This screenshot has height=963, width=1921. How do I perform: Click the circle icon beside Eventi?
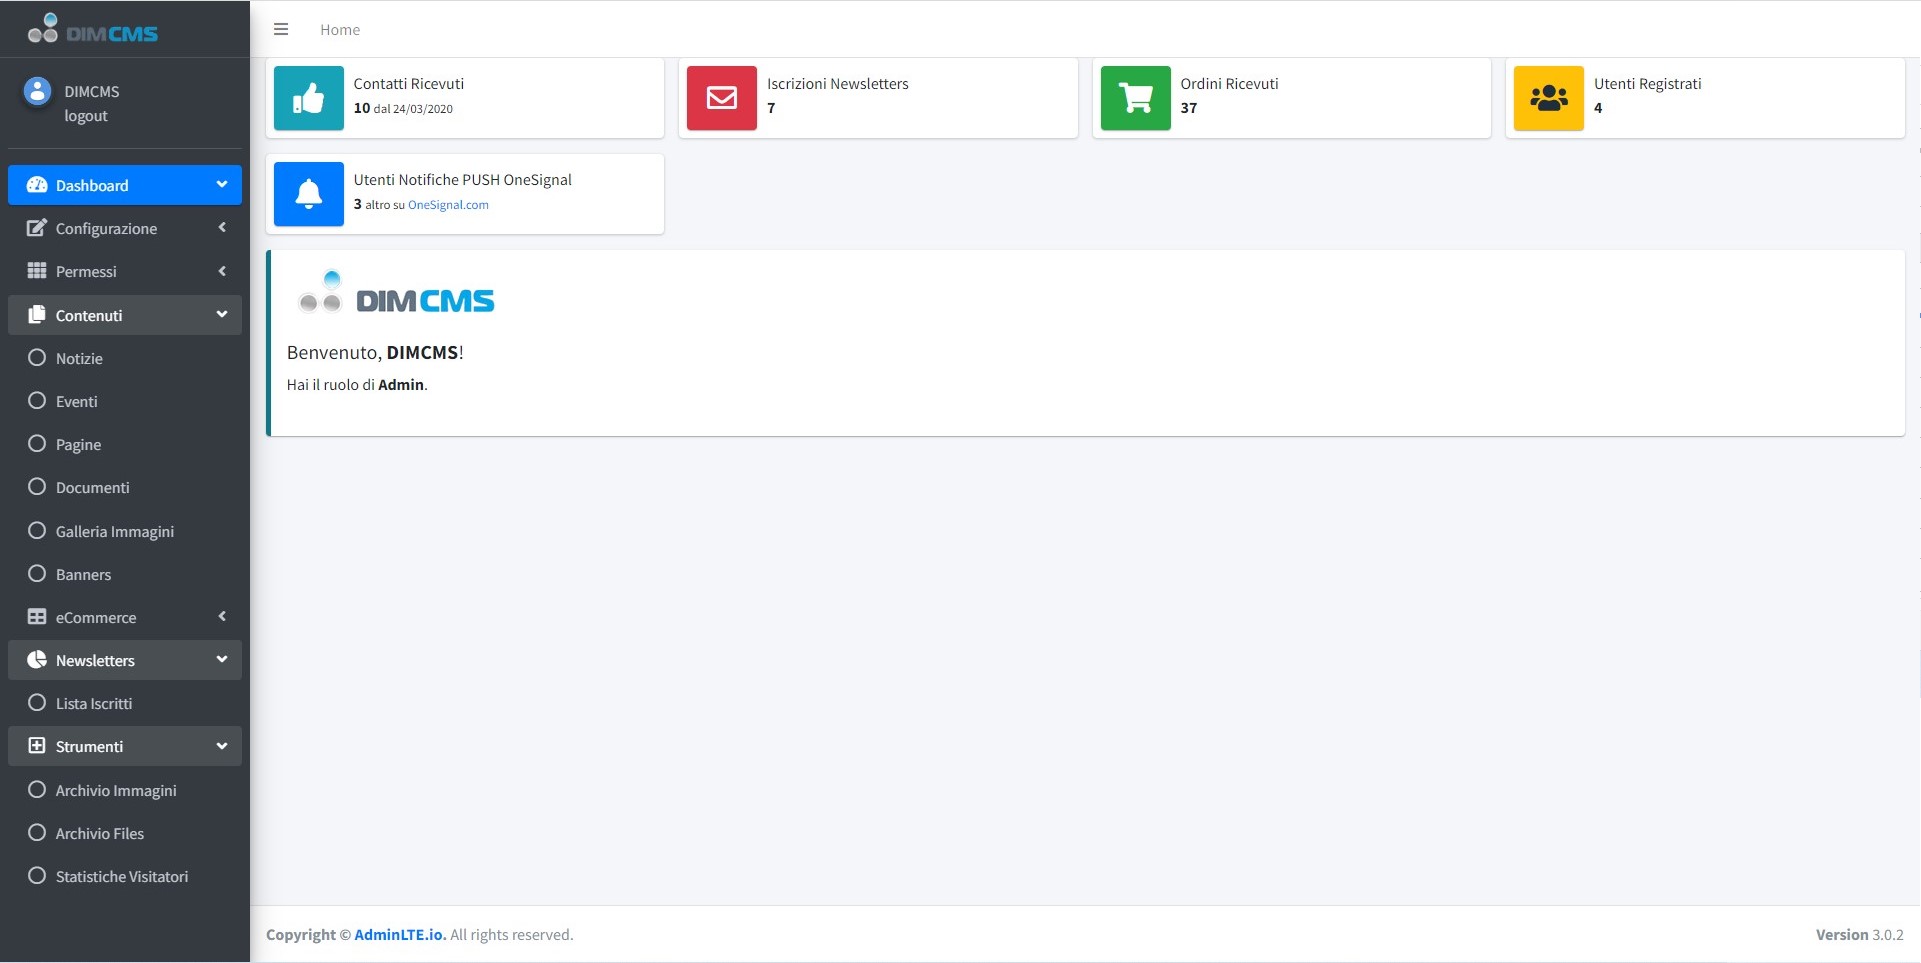(x=37, y=400)
